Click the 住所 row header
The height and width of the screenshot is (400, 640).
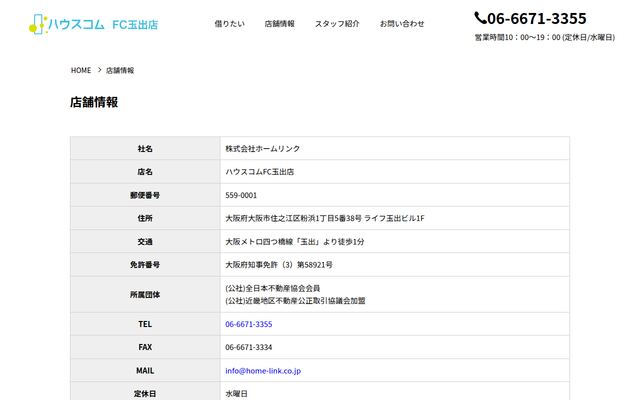click(x=145, y=218)
